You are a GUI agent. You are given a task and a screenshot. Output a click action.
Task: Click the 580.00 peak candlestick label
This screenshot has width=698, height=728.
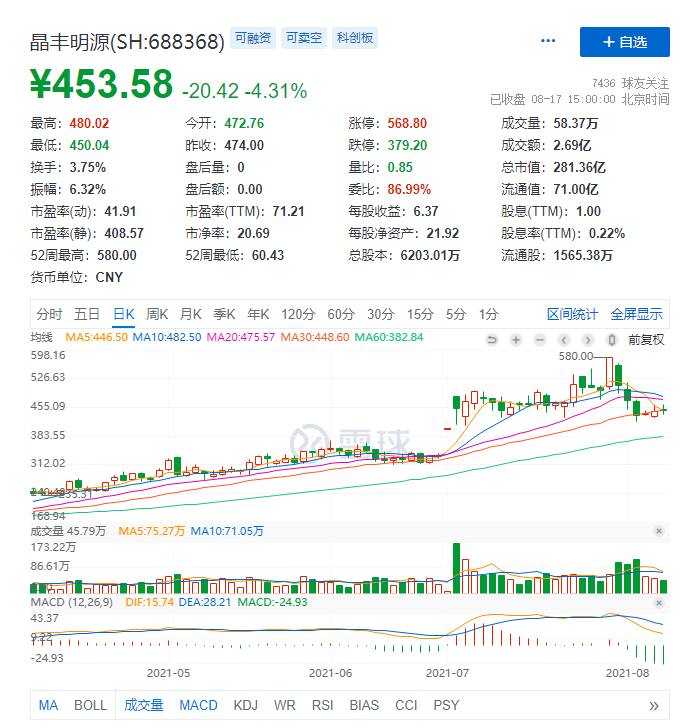pyautogui.click(x=576, y=356)
